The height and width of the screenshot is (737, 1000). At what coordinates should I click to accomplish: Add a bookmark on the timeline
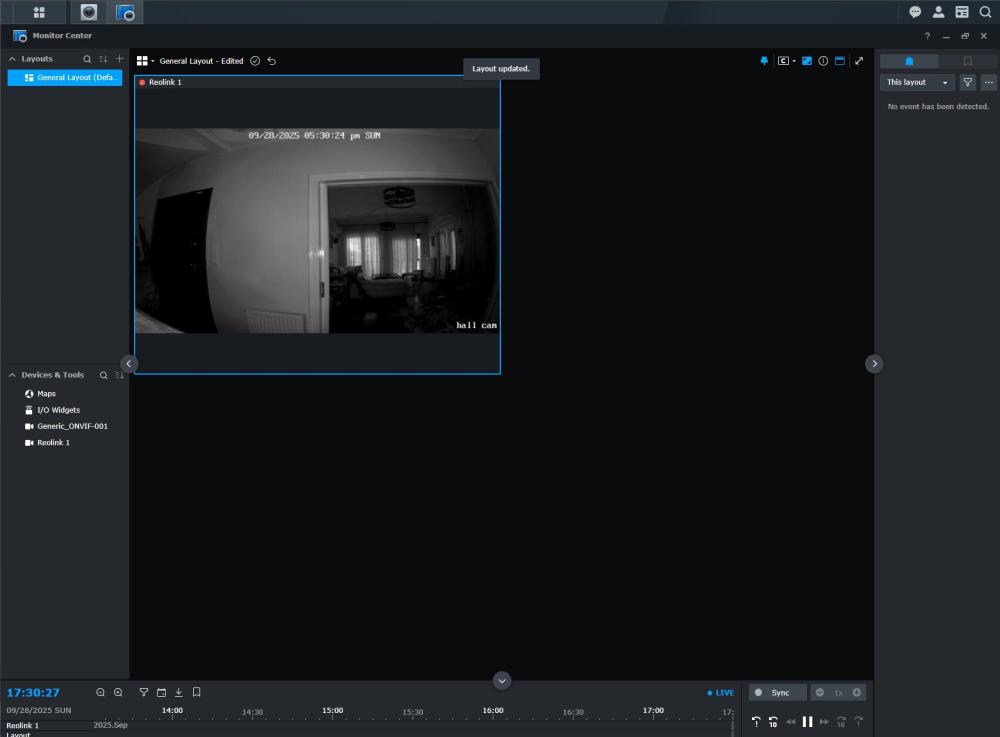pos(196,692)
